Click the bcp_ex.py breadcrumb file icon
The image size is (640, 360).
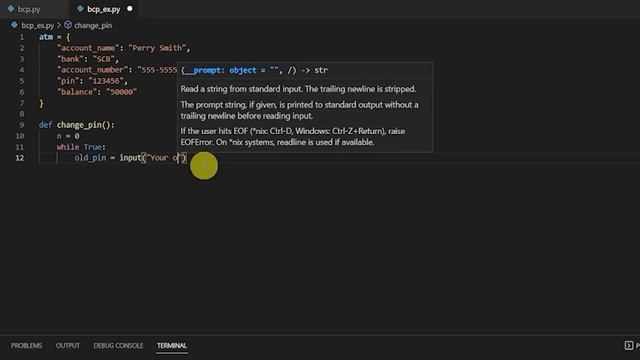tap(14, 25)
